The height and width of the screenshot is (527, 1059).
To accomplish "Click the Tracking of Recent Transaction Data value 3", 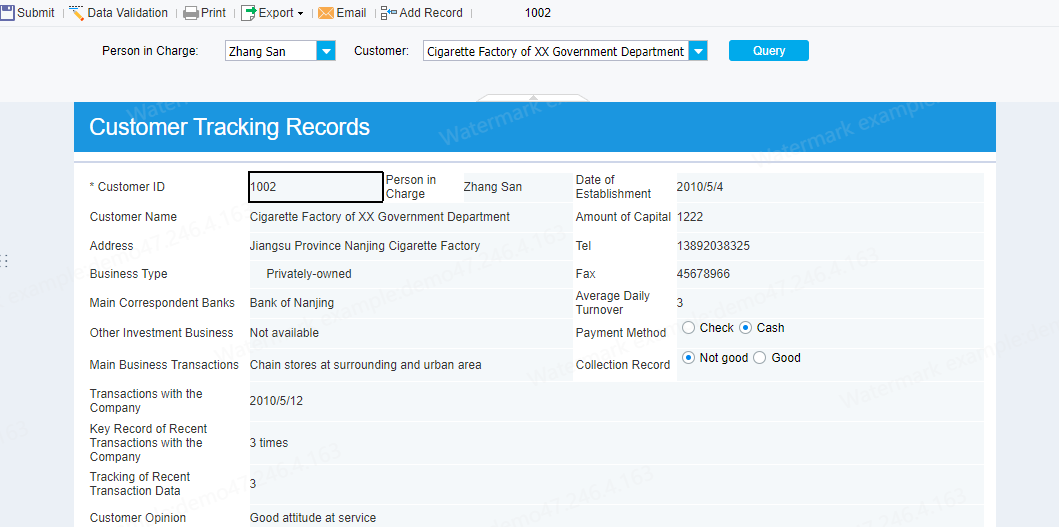I will pos(253,484).
